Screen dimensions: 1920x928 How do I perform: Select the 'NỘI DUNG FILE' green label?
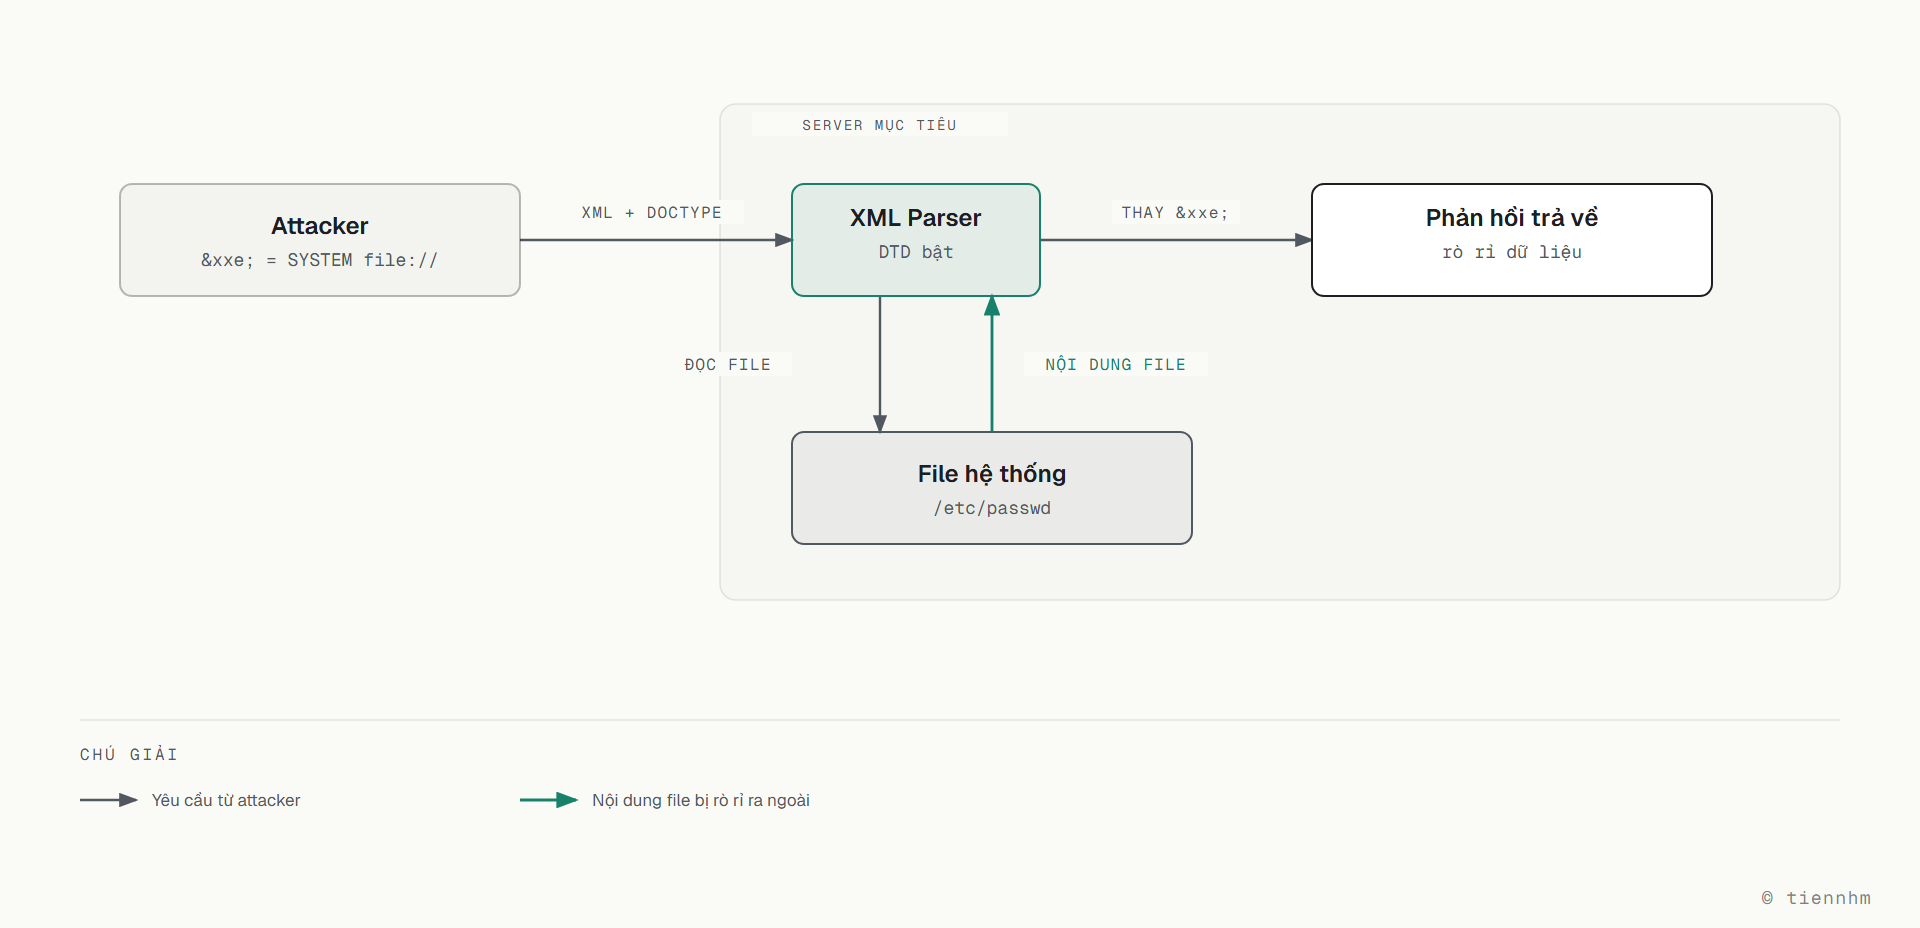(x=1116, y=365)
